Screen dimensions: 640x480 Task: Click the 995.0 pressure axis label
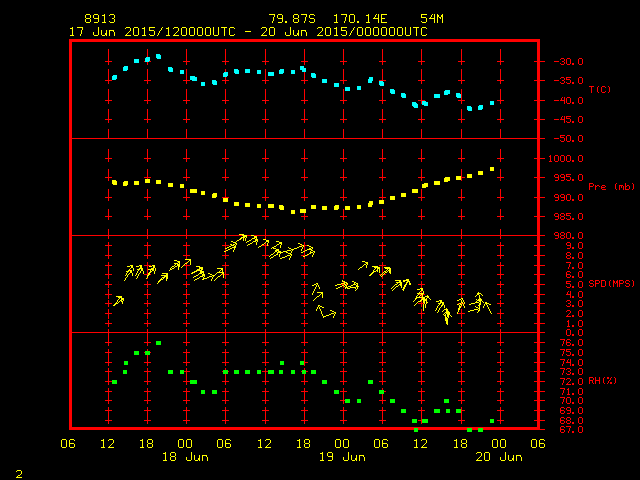point(568,178)
